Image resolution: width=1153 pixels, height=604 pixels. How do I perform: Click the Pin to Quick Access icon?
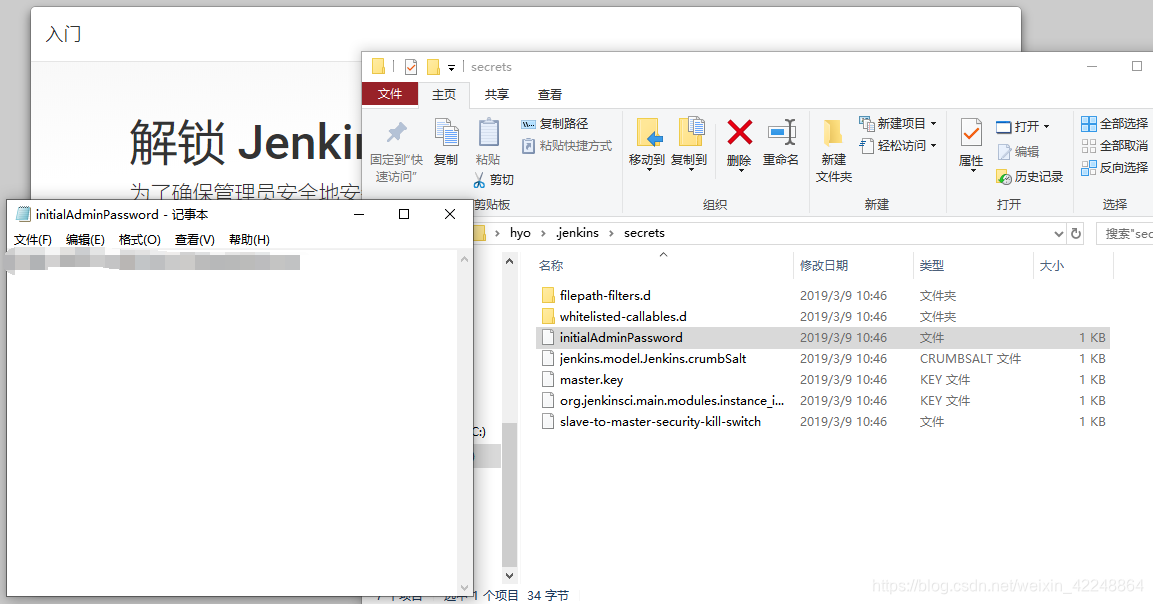point(396,132)
